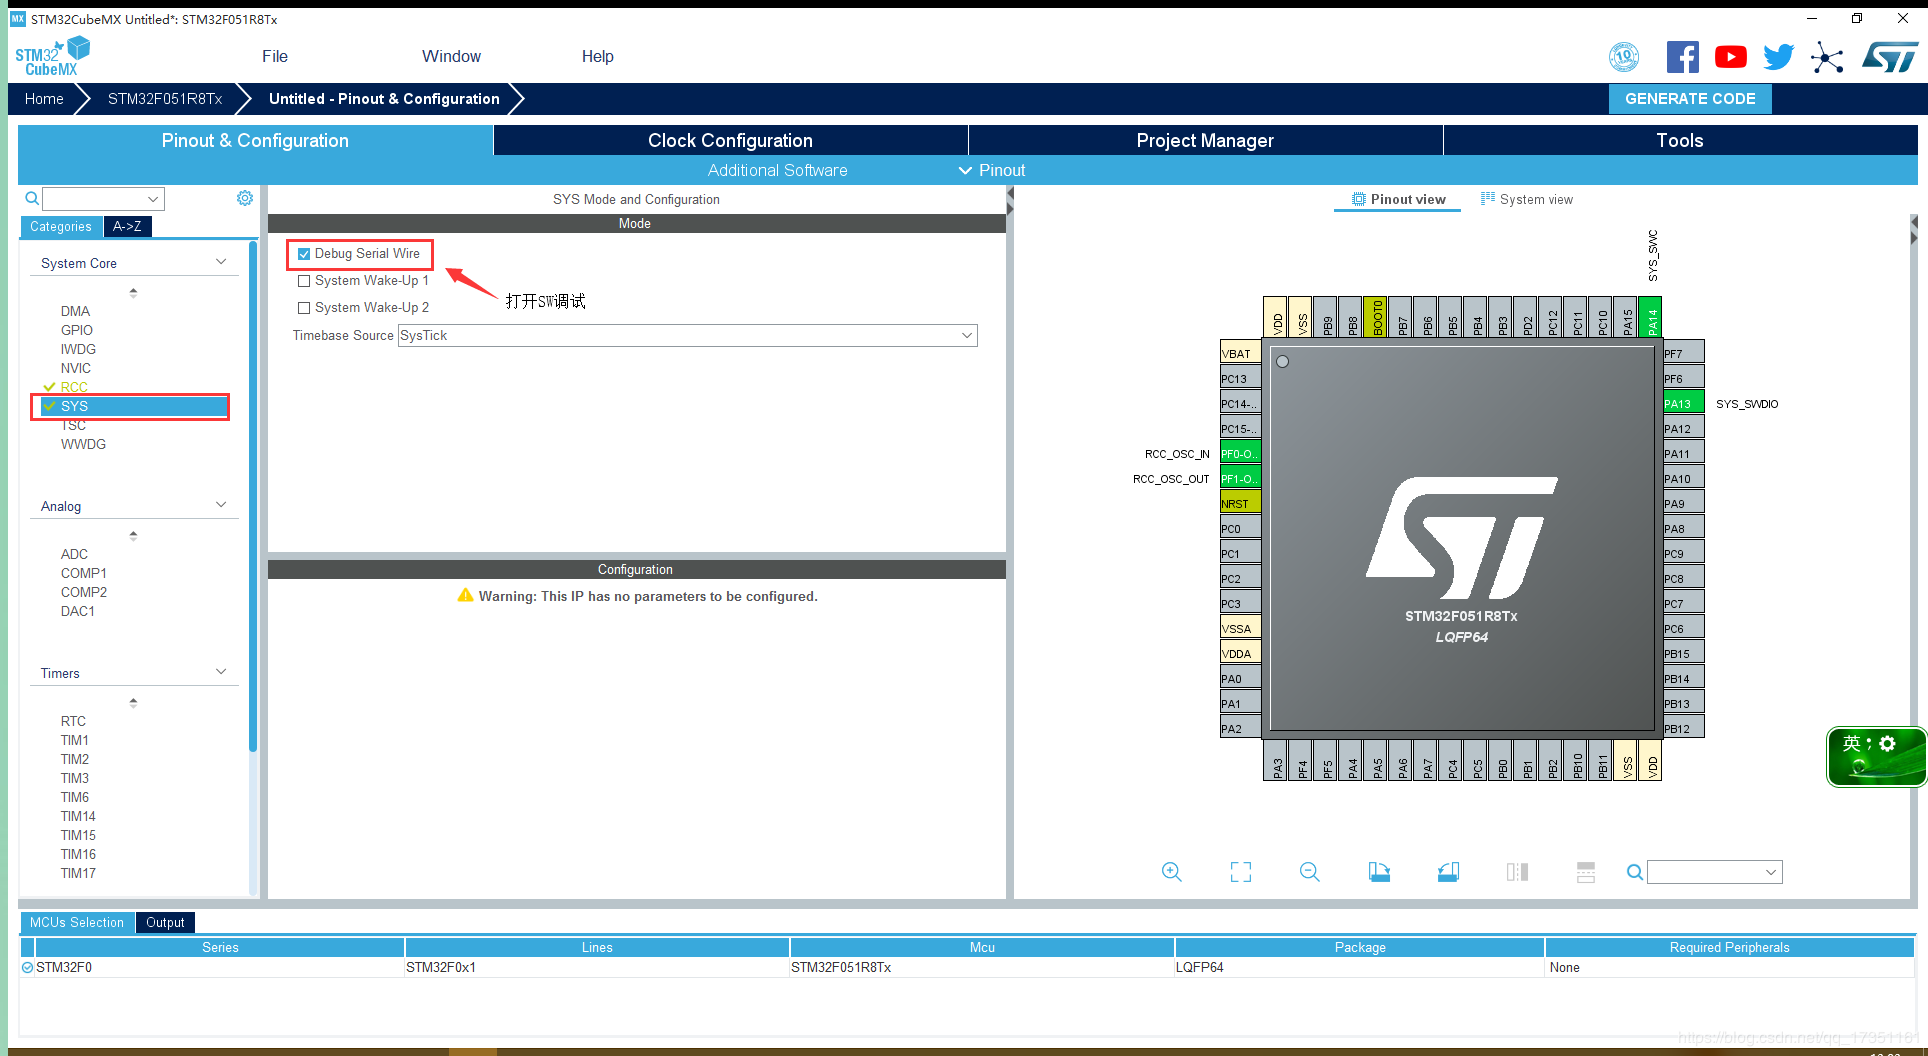Viewport: 1928px width, 1056px height.
Task: Open the Project Manager tab
Action: click(1204, 140)
